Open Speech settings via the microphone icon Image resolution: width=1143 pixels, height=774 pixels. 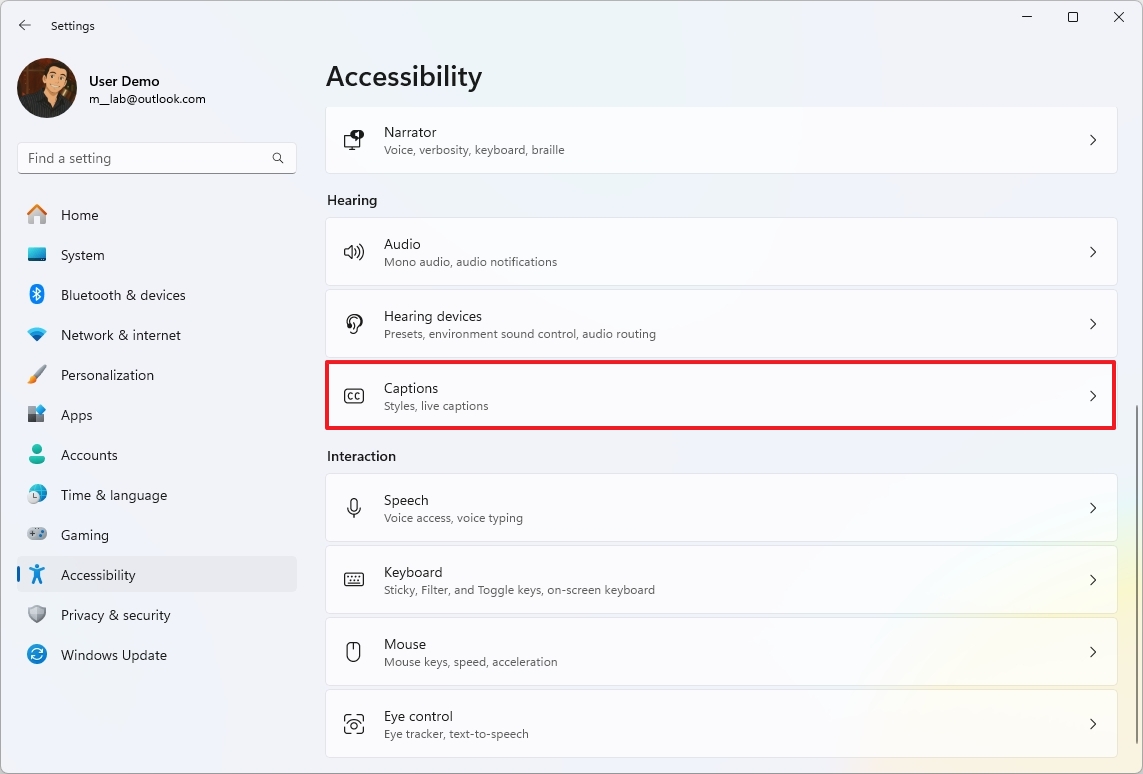point(354,507)
